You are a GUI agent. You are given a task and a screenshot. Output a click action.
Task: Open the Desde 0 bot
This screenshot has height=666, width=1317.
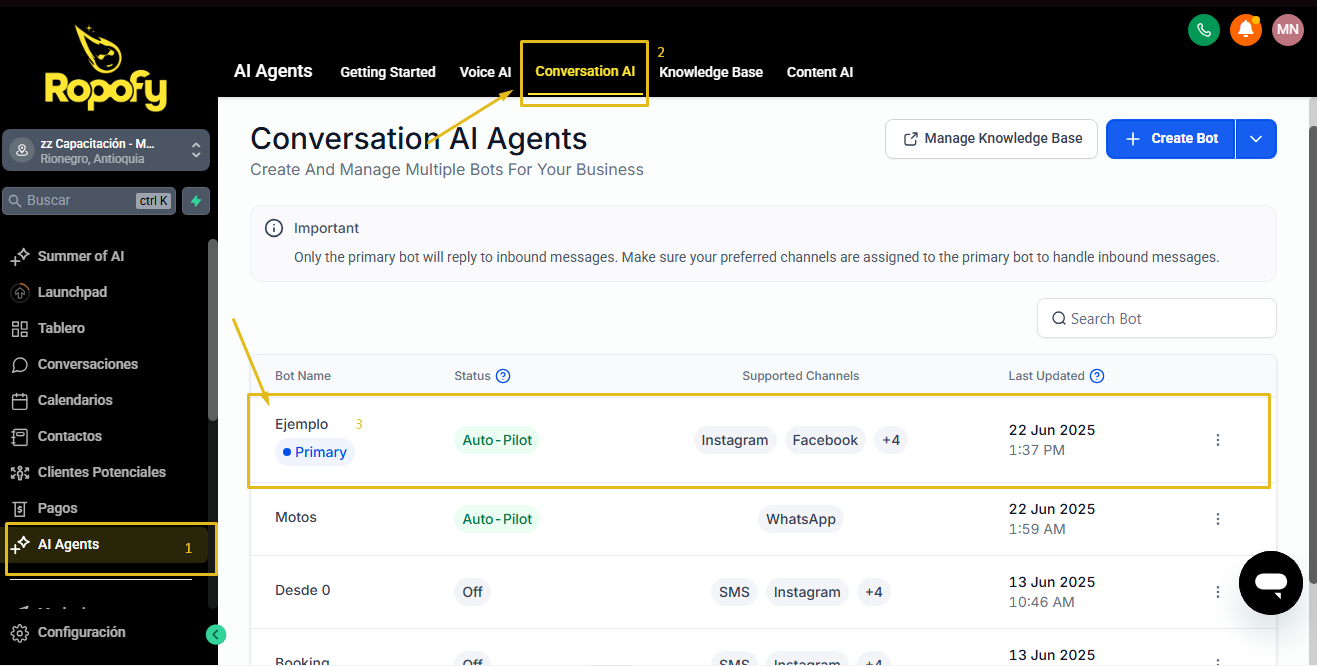click(x=303, y=591)
